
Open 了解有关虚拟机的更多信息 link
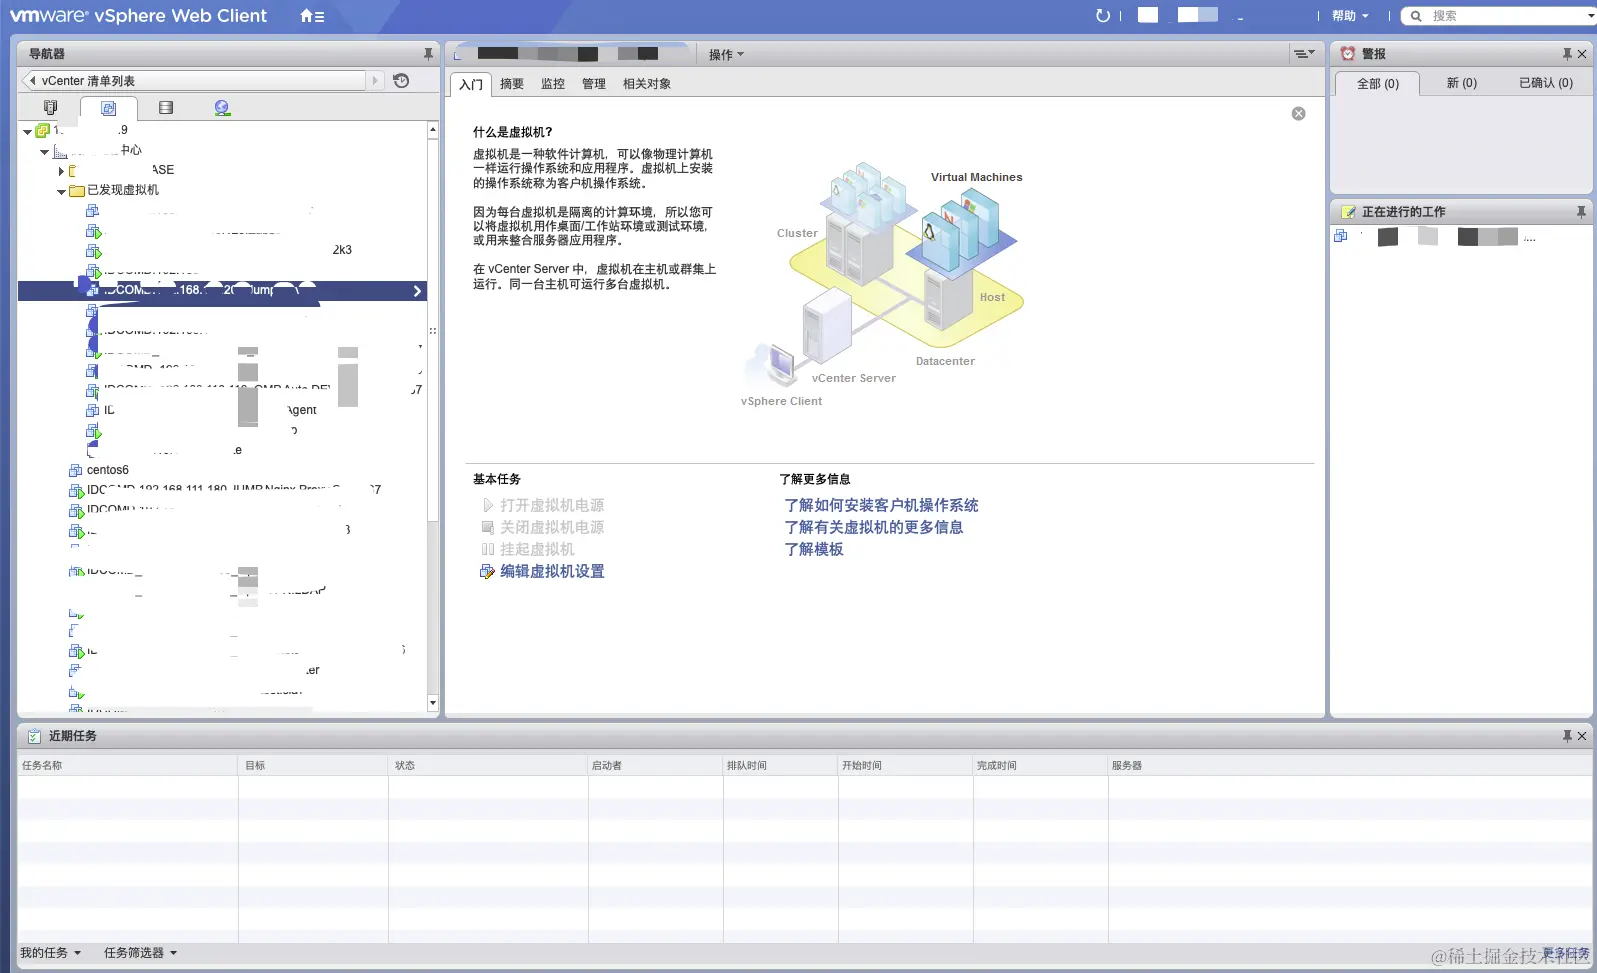click(874, 527)
